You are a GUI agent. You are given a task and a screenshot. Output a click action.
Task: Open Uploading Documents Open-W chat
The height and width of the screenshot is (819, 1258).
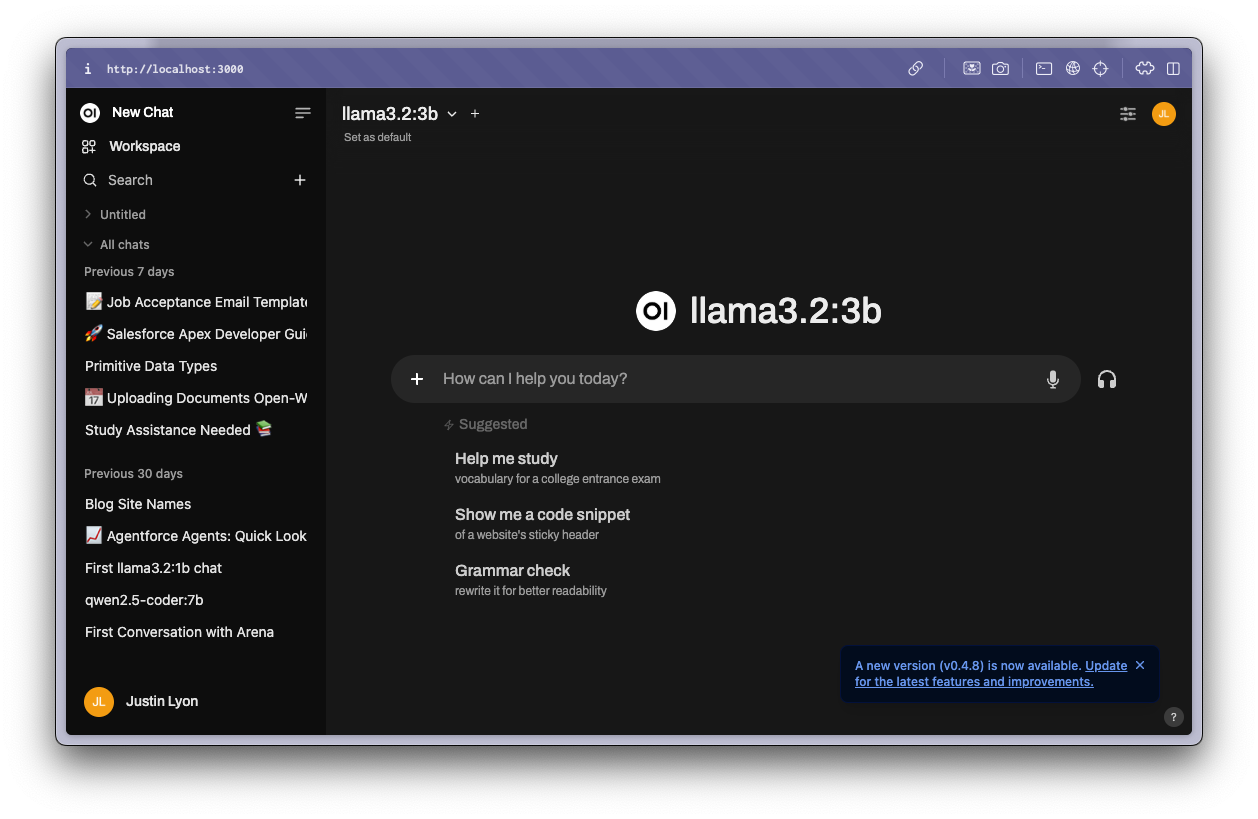pos(196,398)
